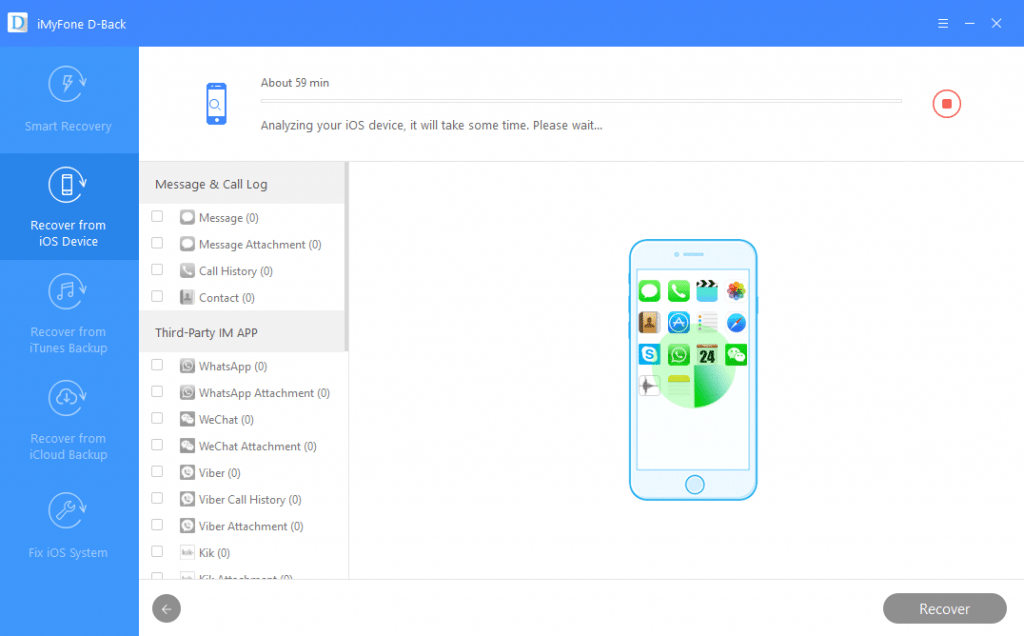Check the WhatsApp Attachment (0) checkbox
The height and width of the screenshot is (636, 1024).
tap(157, 392)
